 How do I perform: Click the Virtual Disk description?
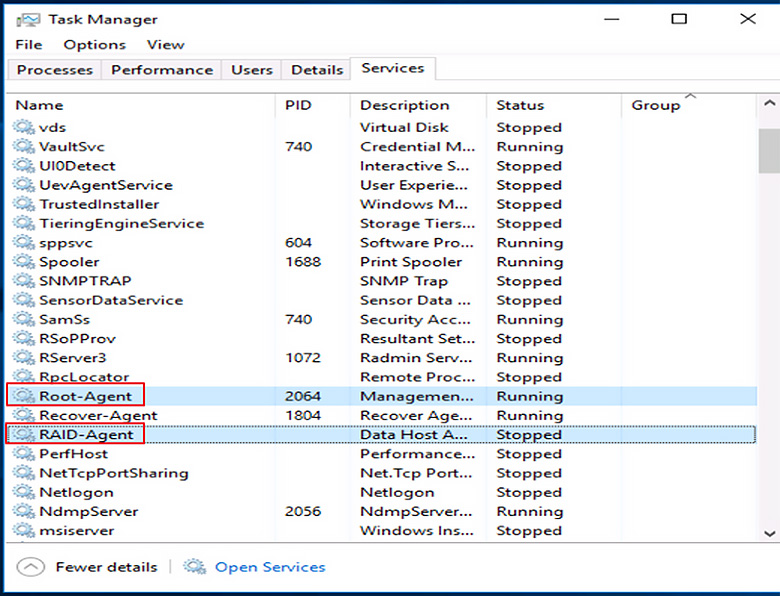[x=404, y=127]
